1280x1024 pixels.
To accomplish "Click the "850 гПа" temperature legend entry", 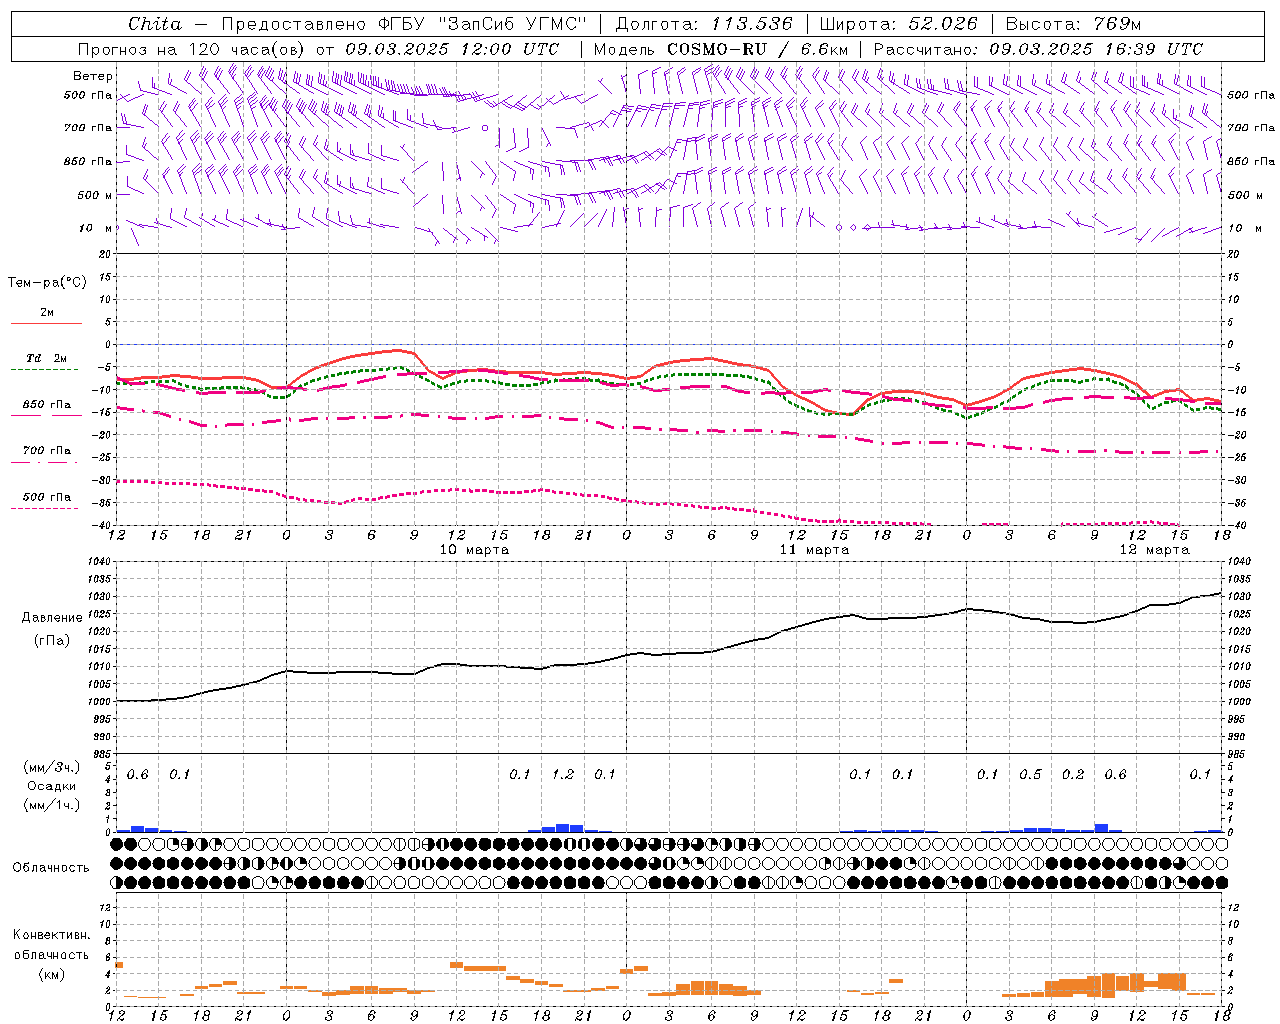I will 47,405.
